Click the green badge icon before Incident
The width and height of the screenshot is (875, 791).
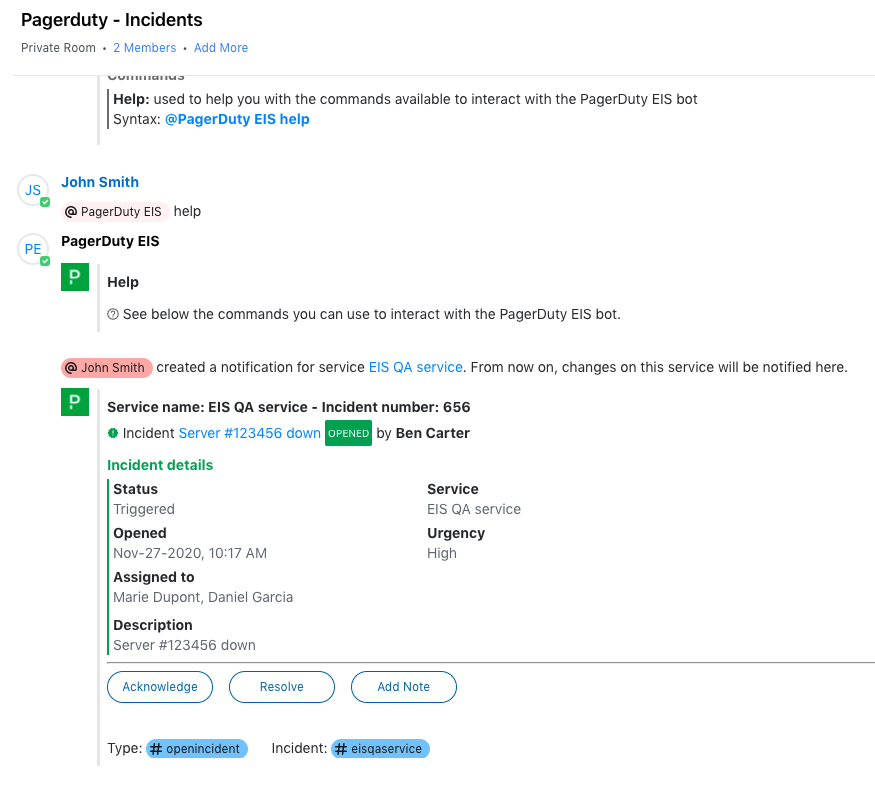pyautogui.click(x=113, y=433)
